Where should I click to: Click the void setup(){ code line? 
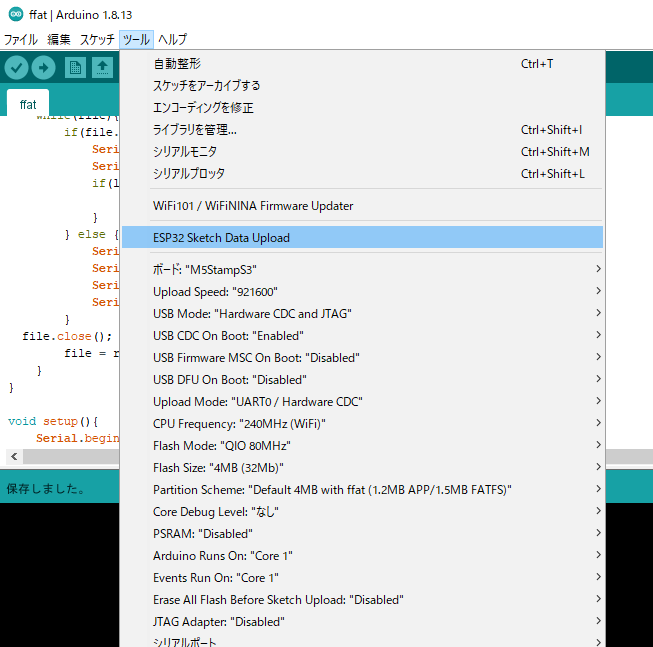[53, 421]
